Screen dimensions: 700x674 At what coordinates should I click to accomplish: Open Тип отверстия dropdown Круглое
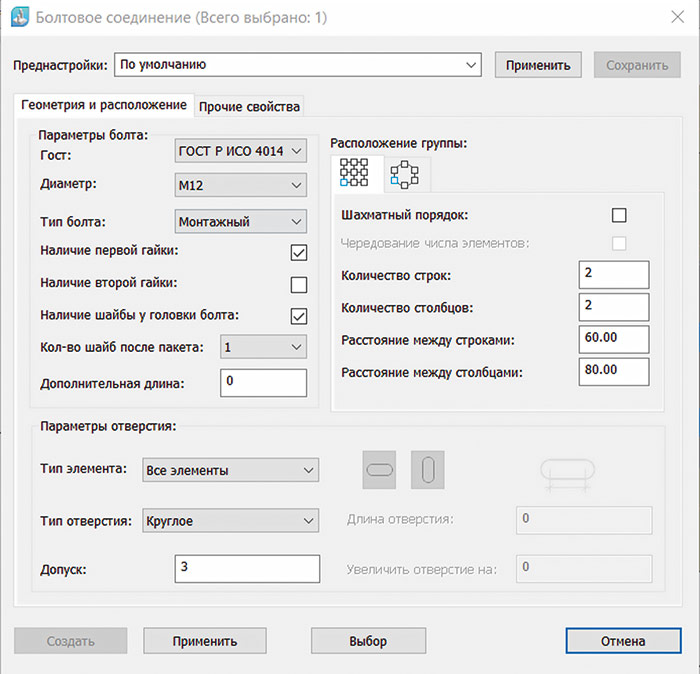[x=230, y=520]
